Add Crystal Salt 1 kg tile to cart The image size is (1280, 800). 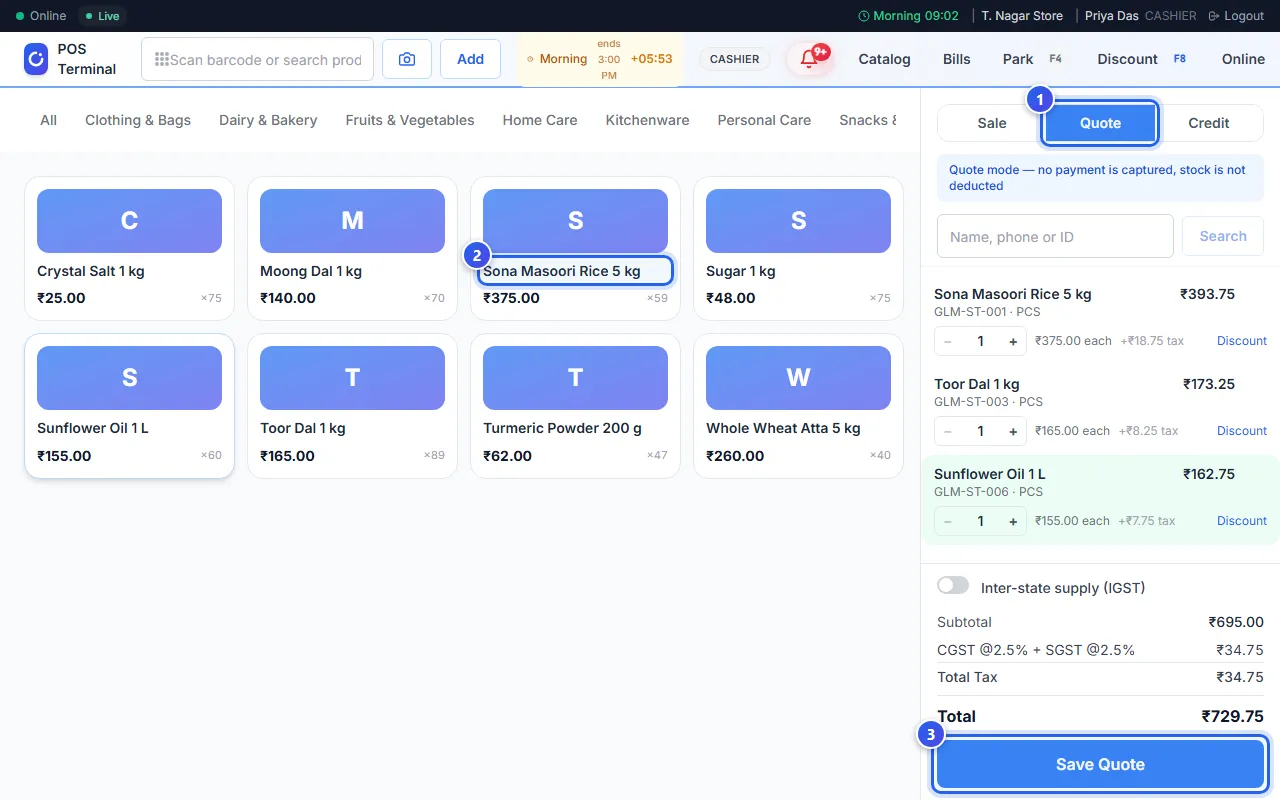click(x=129, y=249)
